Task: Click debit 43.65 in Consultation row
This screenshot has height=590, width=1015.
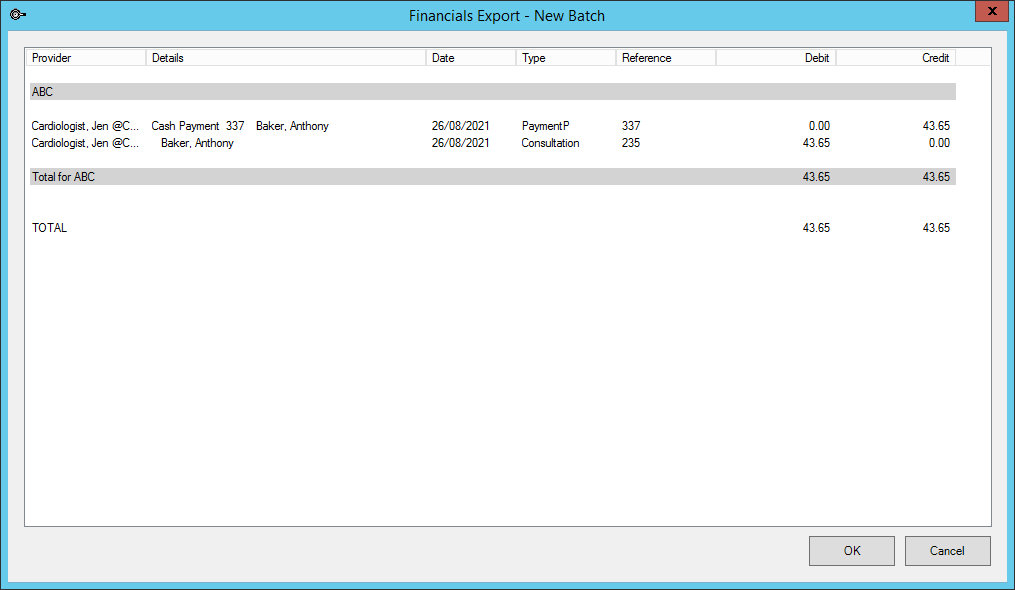Action: pyautogui.click(x=816, y=143)
